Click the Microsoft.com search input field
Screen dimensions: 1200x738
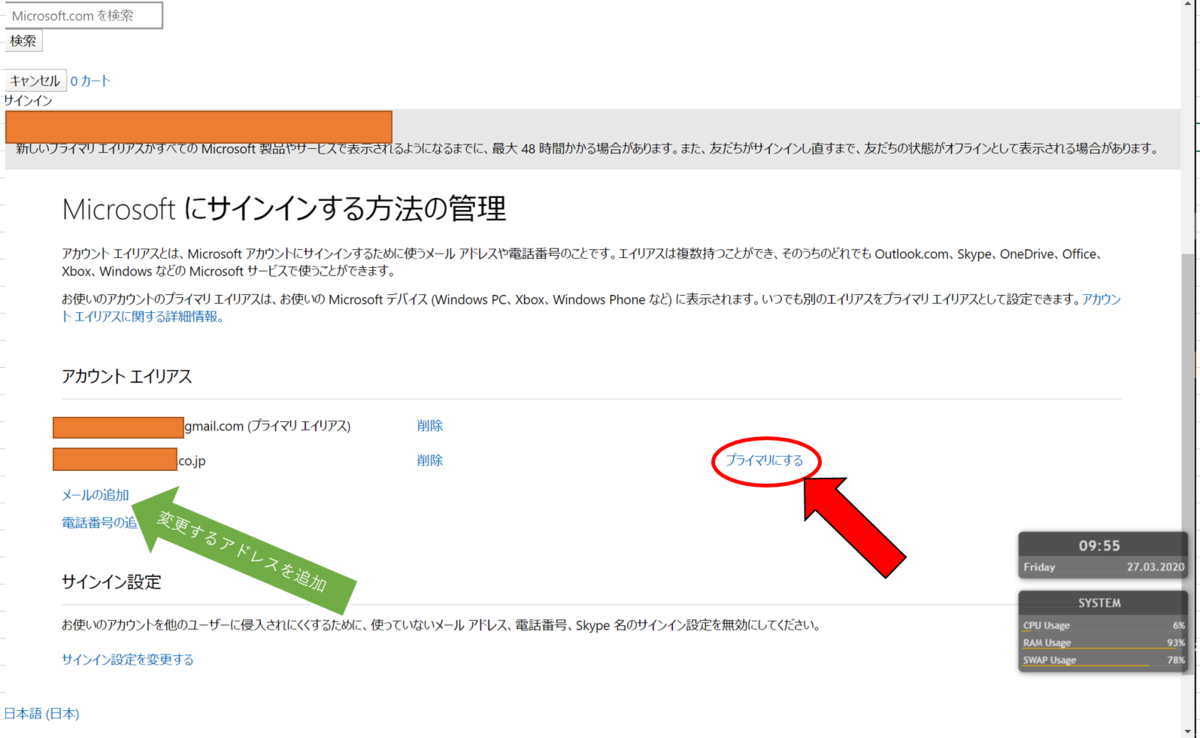coord(82,15)
